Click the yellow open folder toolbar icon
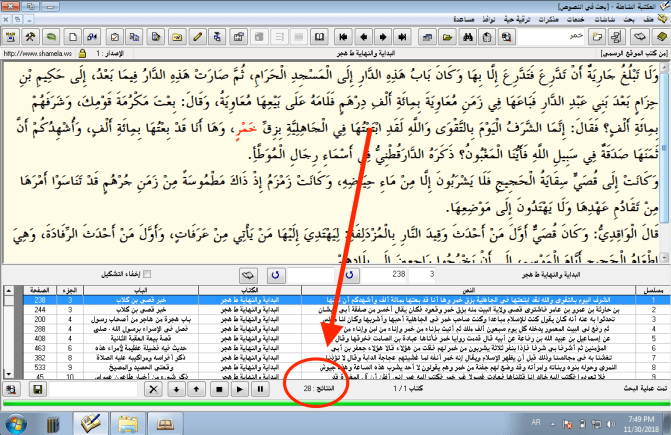 click(447, 37)
